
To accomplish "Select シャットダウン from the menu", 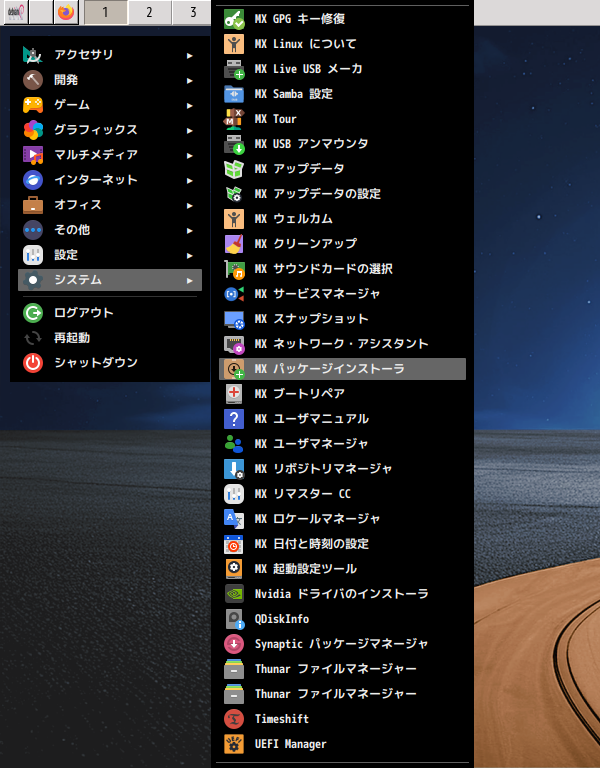I will 110,363.
